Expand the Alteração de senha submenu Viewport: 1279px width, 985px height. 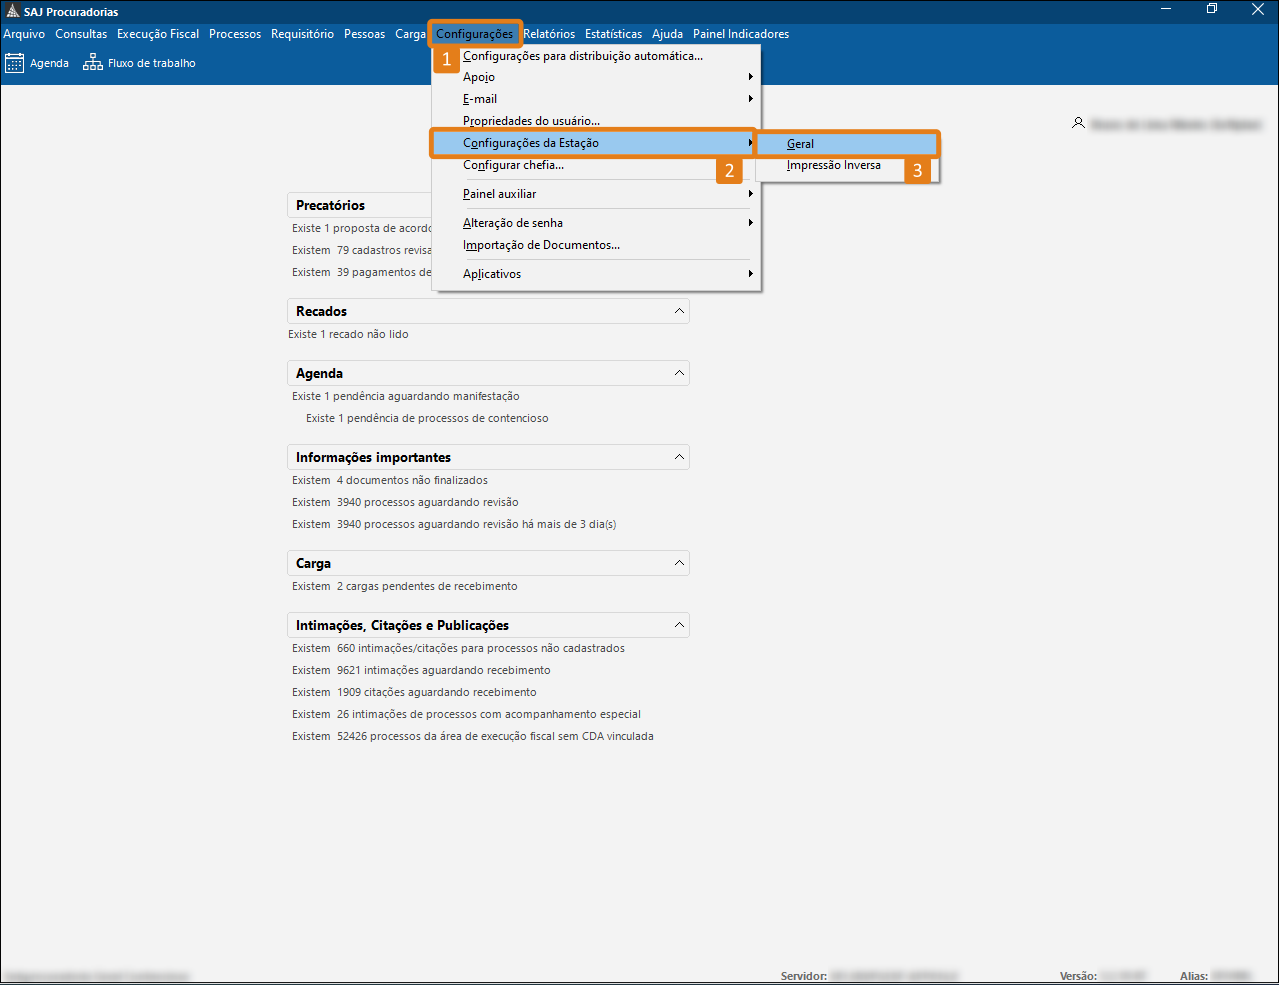[x=513, y=223]
